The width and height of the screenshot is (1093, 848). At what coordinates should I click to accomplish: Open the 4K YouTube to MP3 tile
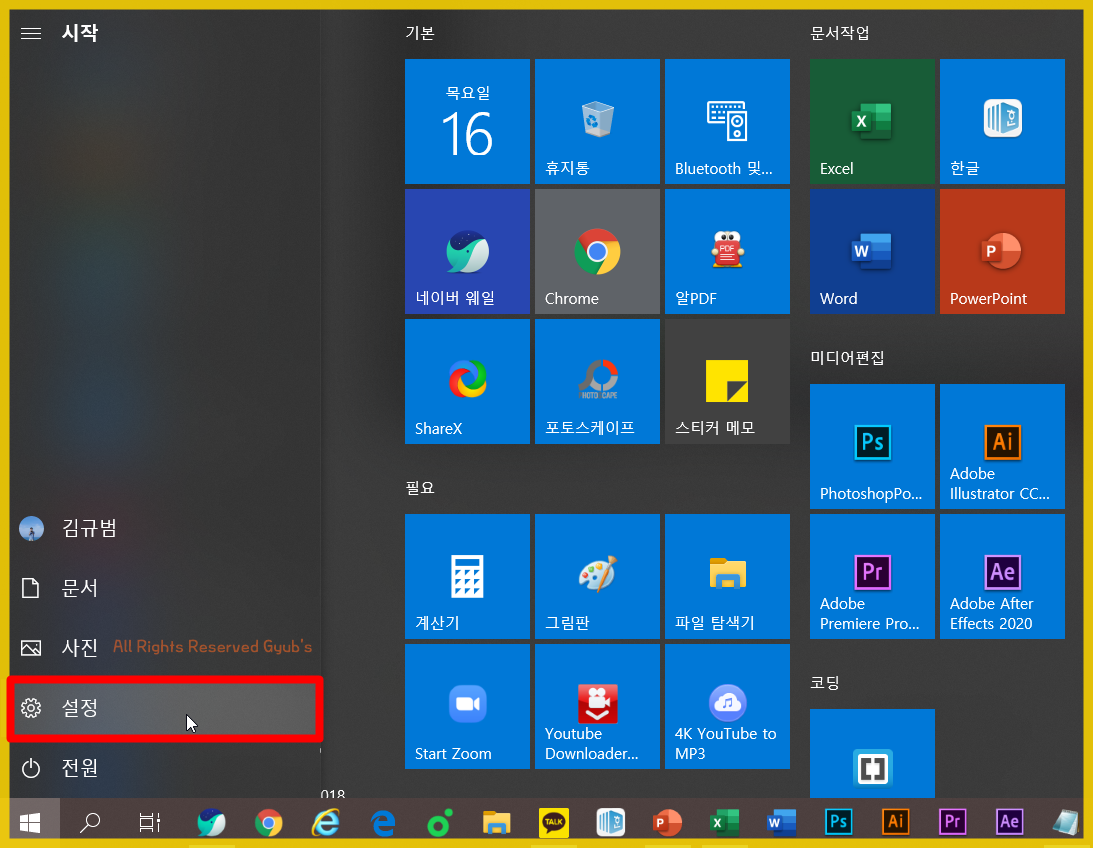727,707
